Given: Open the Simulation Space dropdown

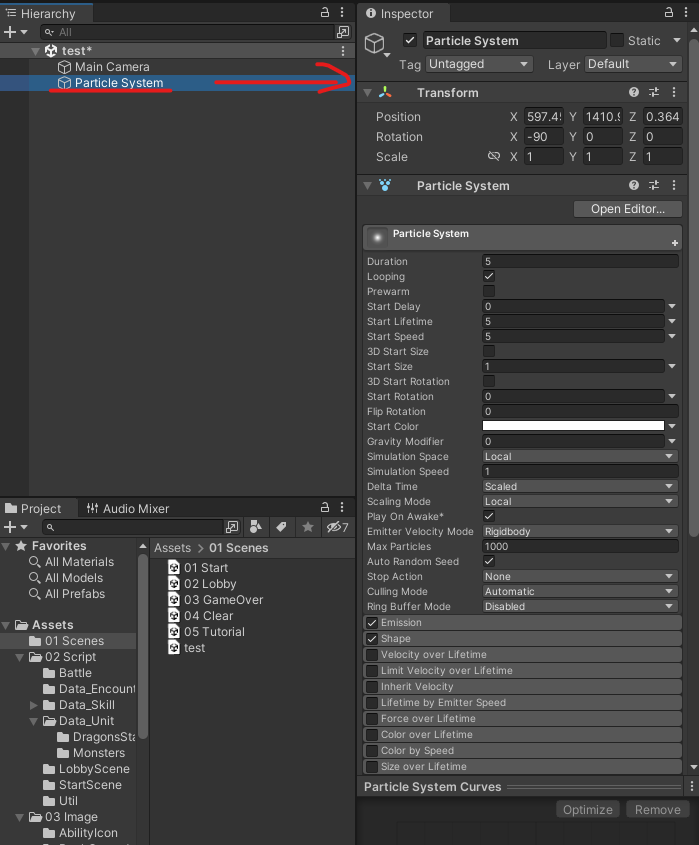Looking at the screenshot, I should 580,456.
